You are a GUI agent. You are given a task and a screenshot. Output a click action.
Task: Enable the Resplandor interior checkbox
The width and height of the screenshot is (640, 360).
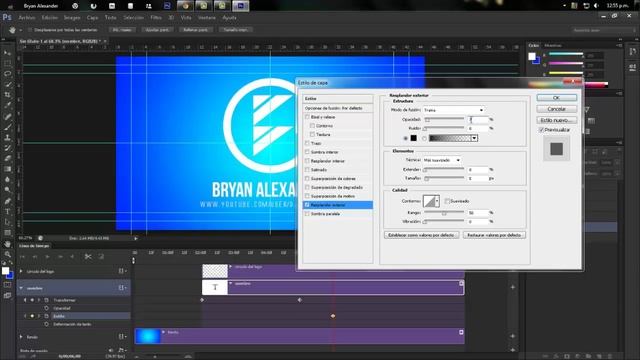307,161
